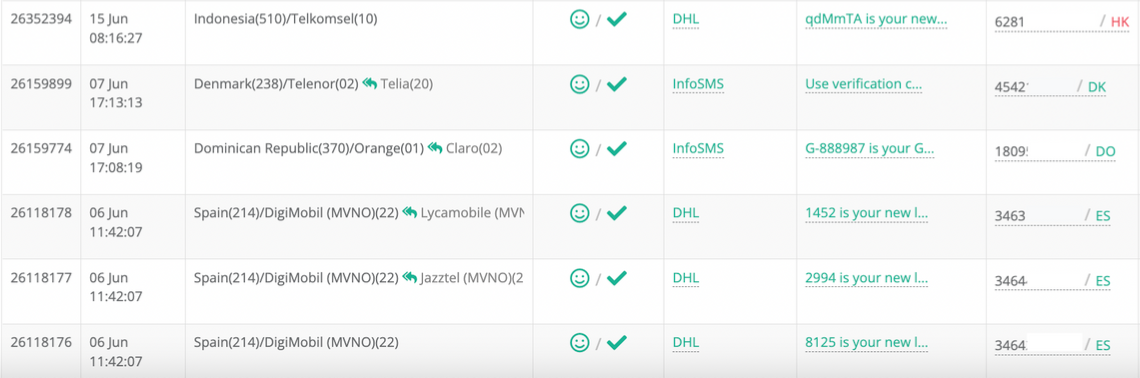Screen dimensions: 1140x378
Task: Click smiley icon in row 26118177
Action: pos(579,278)
